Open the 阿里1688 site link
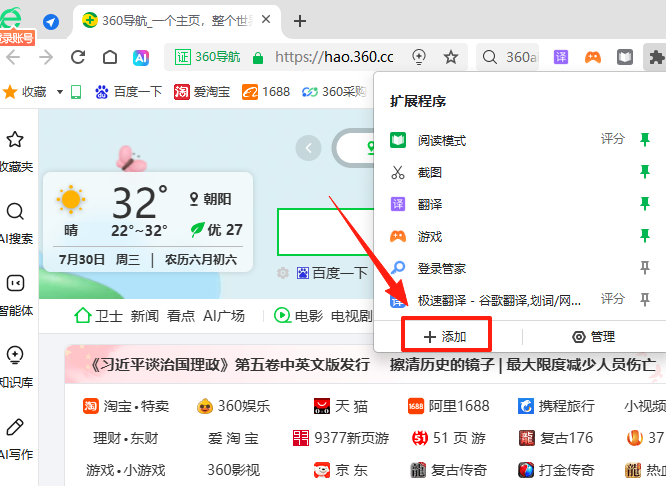Screen dimensions: 666x486 click(x=449, y=406)
